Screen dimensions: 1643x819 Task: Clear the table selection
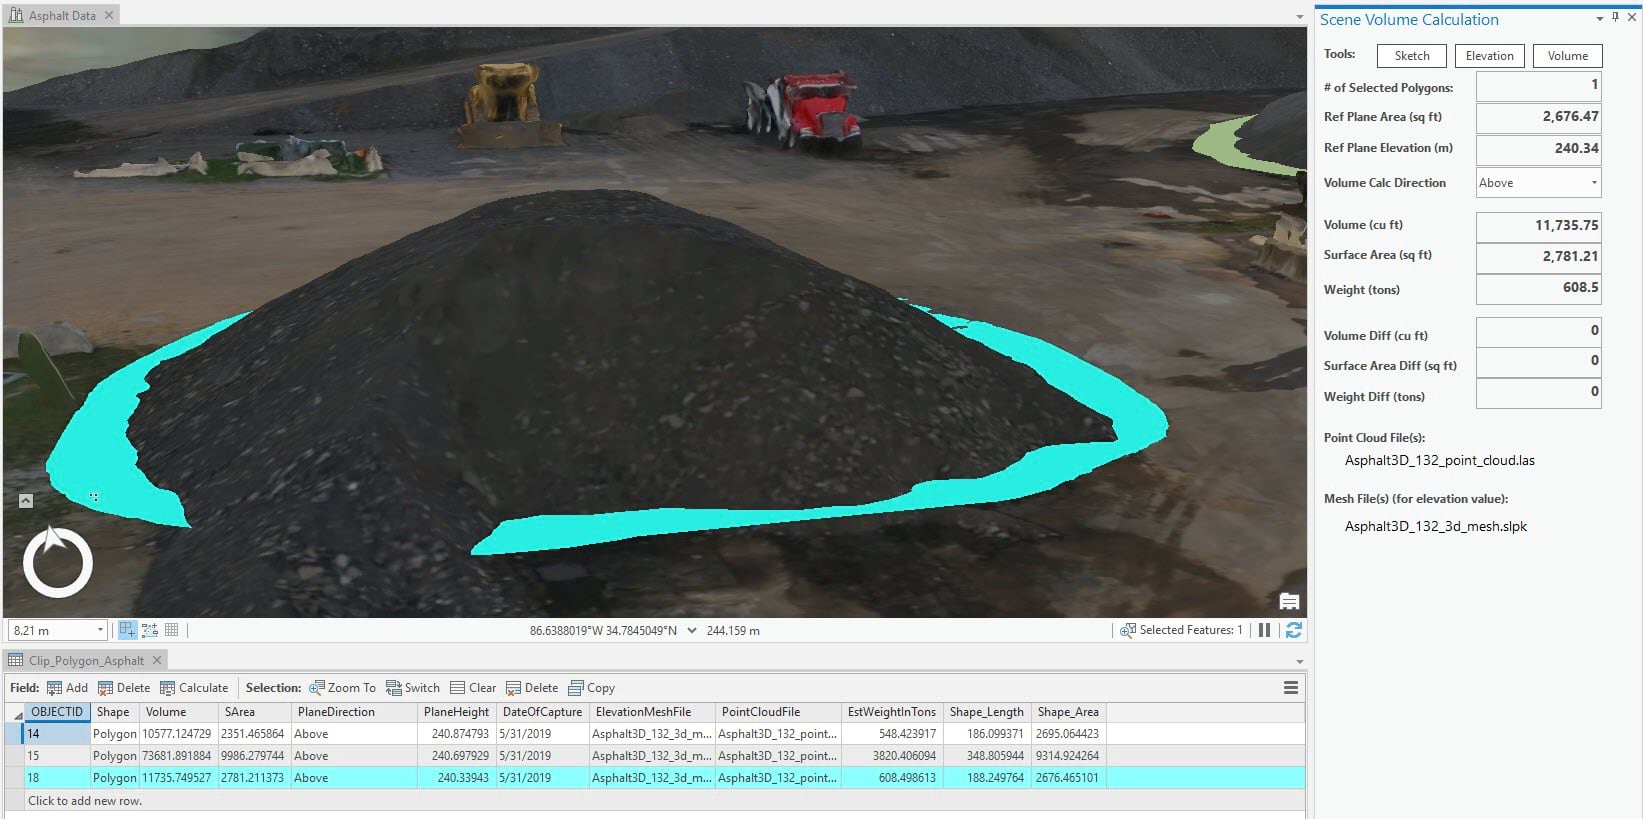click(x=473, y=688)
